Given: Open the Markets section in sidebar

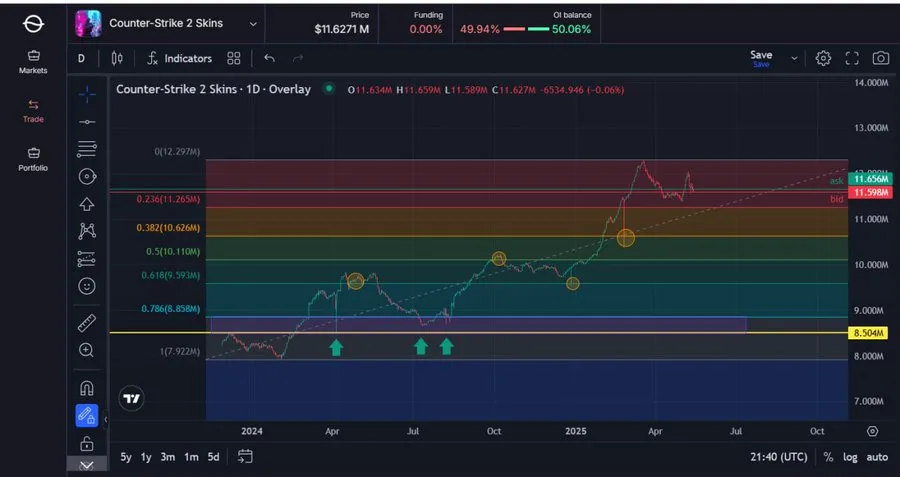Looking at the screenshot, I should pyautogui.click(x=33, y=62).
